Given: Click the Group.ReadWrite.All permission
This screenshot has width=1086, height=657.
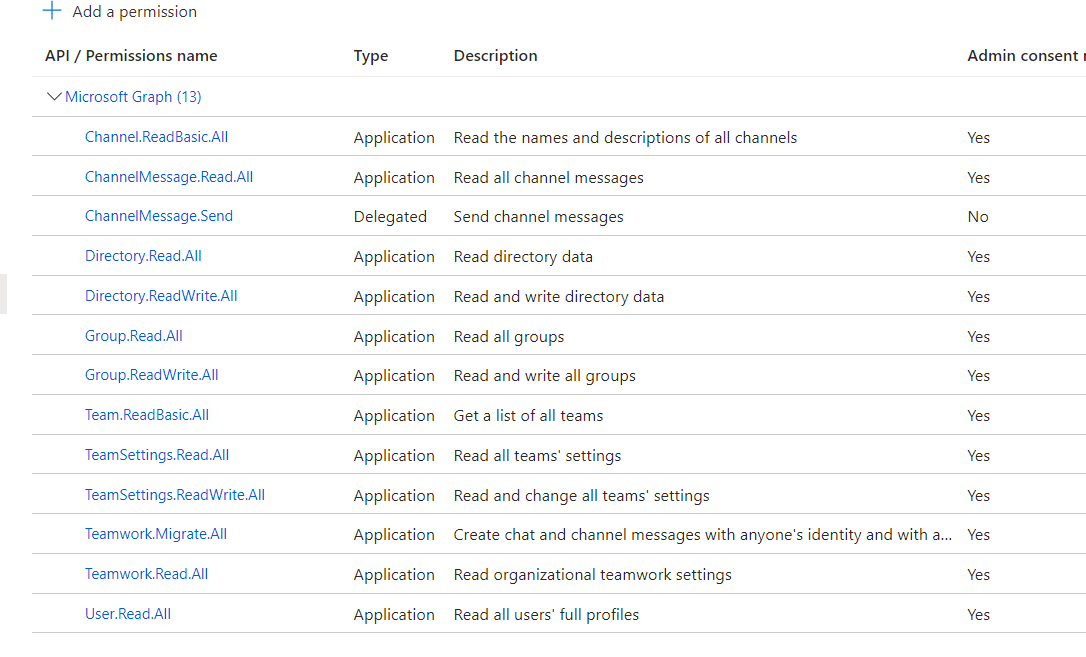Looking at the screenshot, I should (x=151, y=375).
